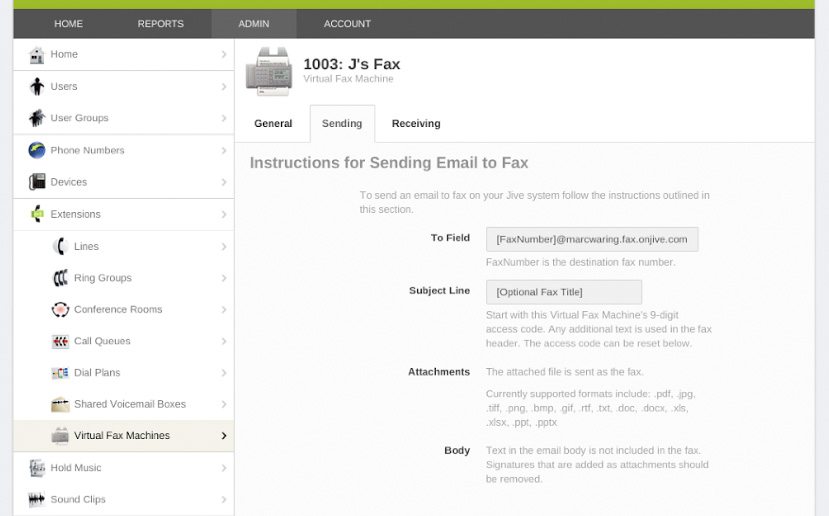The height and width of the screenshot is (516, 829).
Task: Open Phone Numbers in sidebar
Action: [124, 150]
